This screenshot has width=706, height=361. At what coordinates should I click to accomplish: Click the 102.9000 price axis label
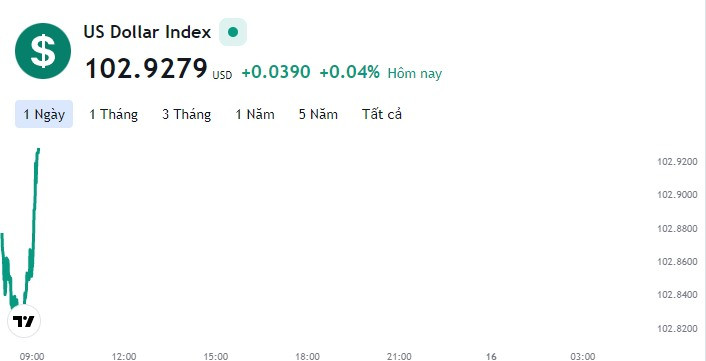(678, 194)
